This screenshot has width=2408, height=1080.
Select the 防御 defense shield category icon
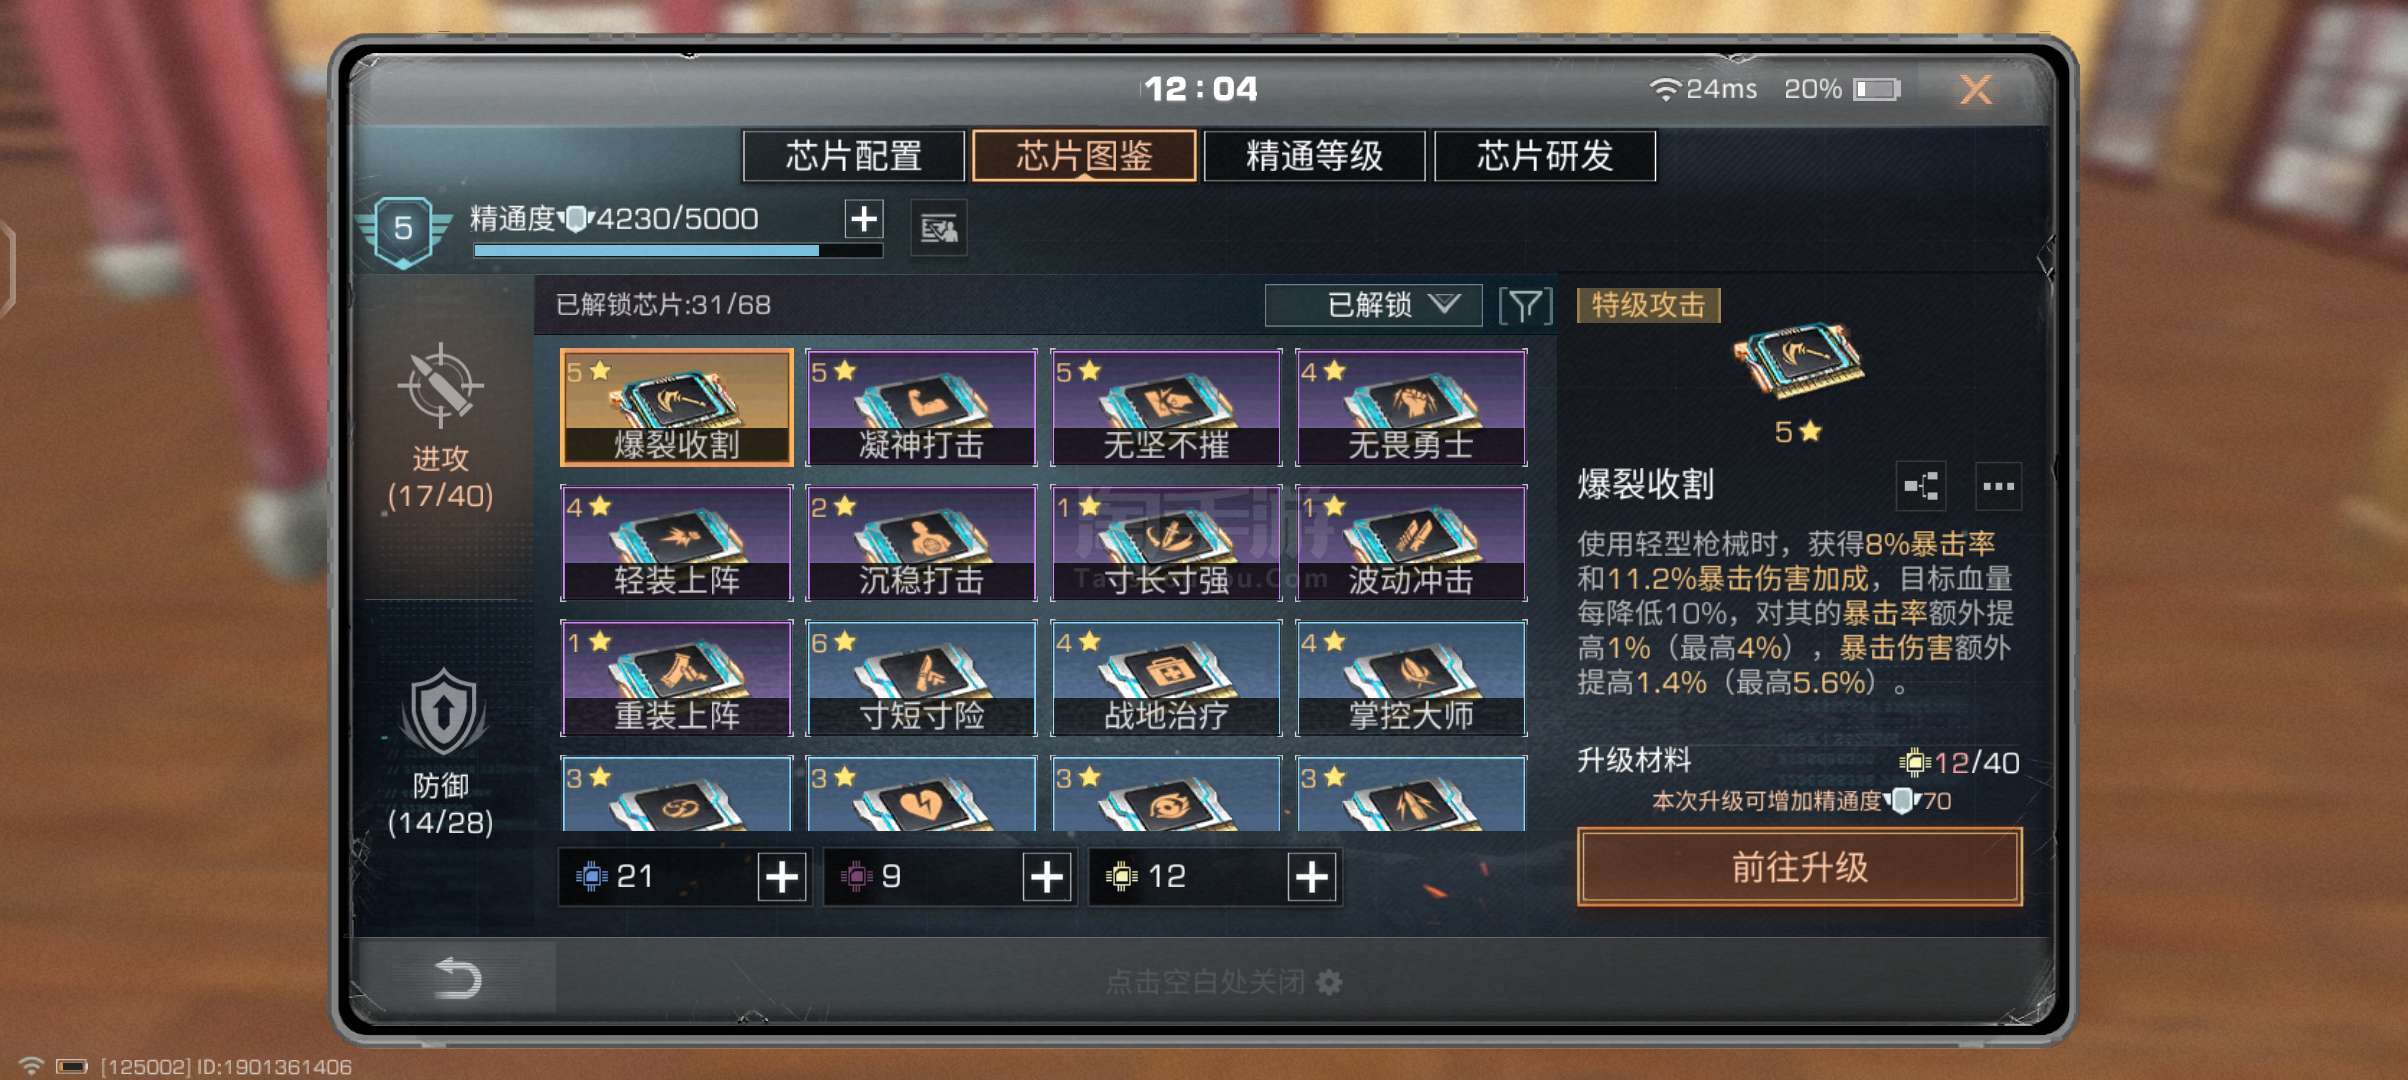pyautogui.click(x=443, y=713)
